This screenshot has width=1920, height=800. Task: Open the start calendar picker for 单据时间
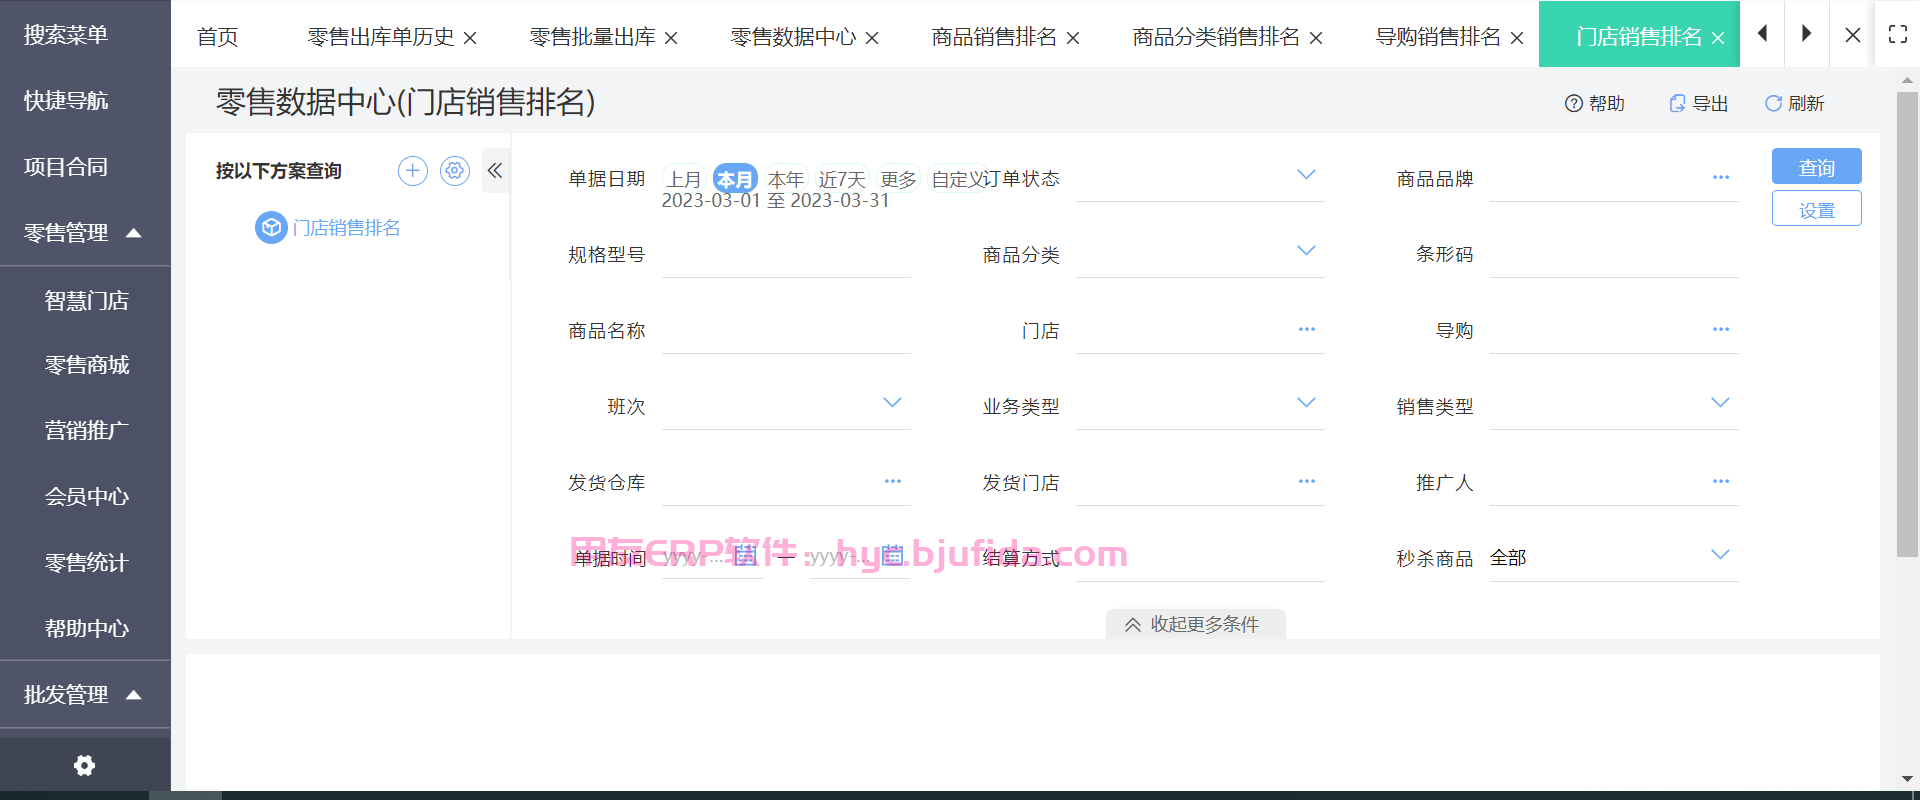[x=745, y=554]
